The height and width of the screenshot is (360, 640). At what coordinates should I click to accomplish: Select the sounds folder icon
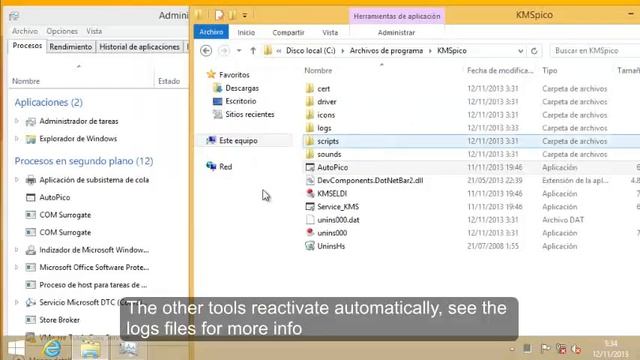tap(310, 154)
